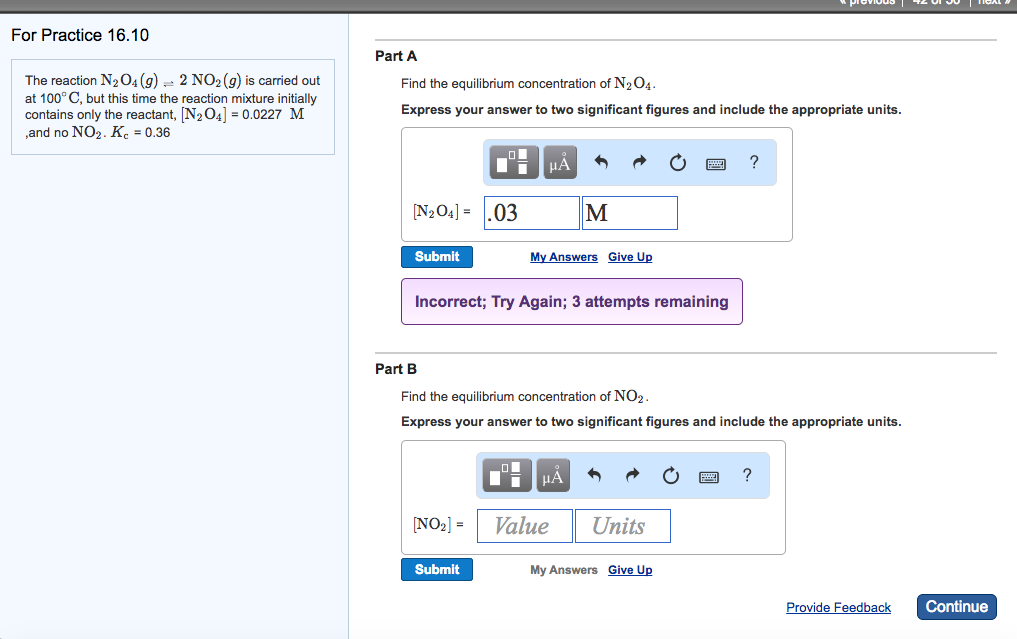Click the N2O4 value field containing .03
The width and height of the screenshot is (1017, 639).
coord(531,213)
